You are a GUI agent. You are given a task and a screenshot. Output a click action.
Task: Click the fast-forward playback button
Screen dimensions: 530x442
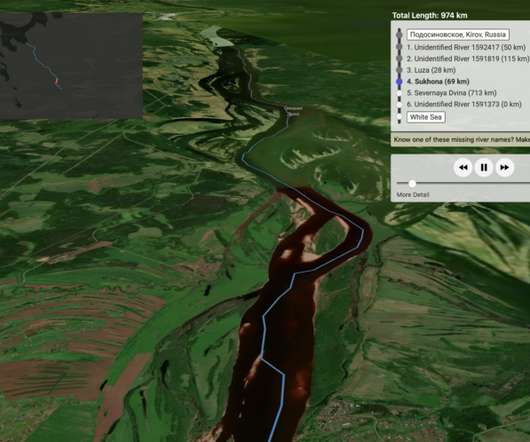[504, 167]
